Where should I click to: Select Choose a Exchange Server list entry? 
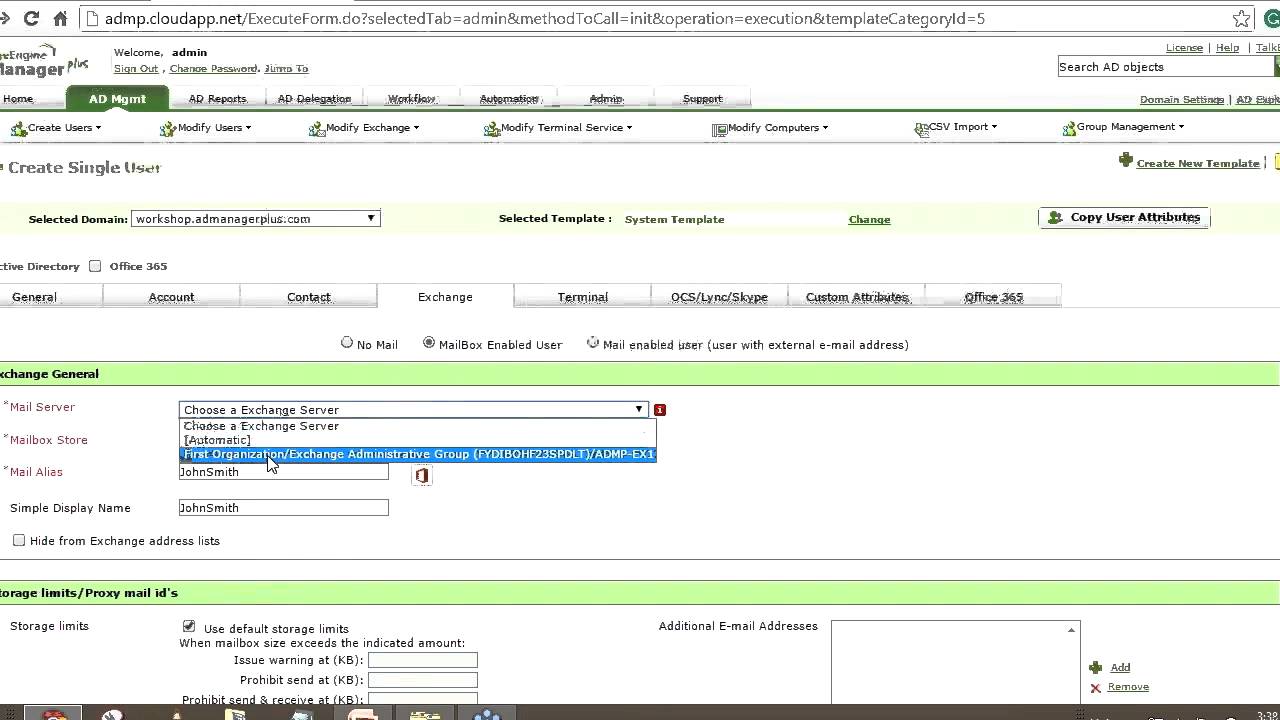(x=417, y=426)
